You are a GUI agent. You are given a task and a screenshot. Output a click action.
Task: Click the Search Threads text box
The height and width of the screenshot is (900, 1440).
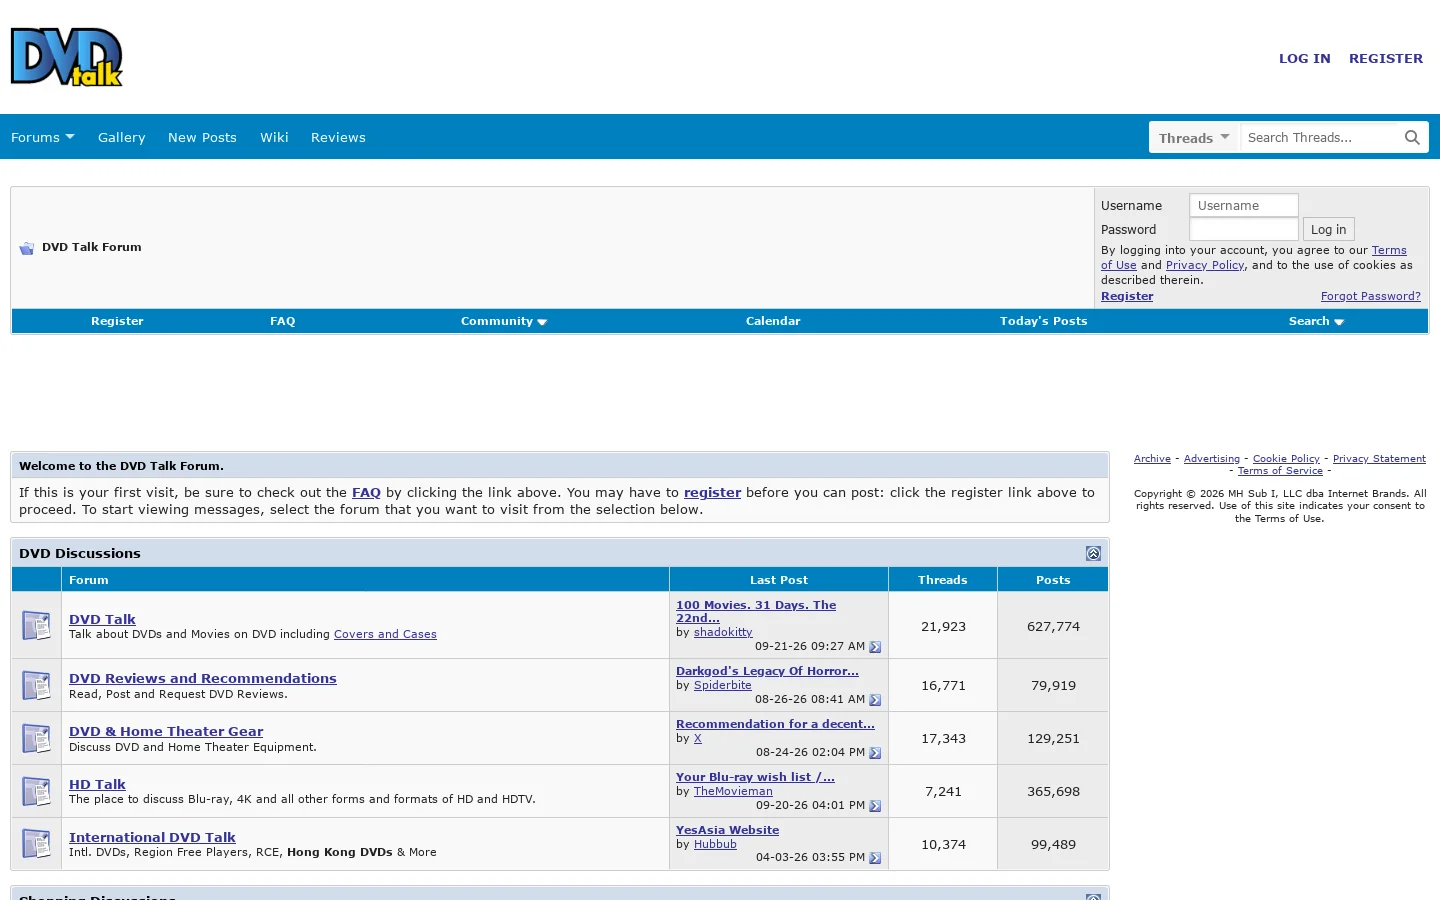tap(1320, 137)
